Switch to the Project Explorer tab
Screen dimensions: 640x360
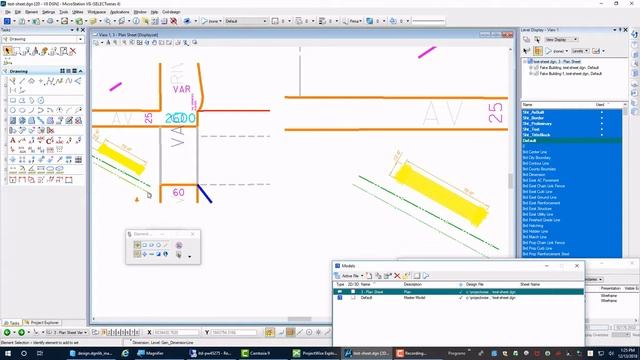(42, 323)
